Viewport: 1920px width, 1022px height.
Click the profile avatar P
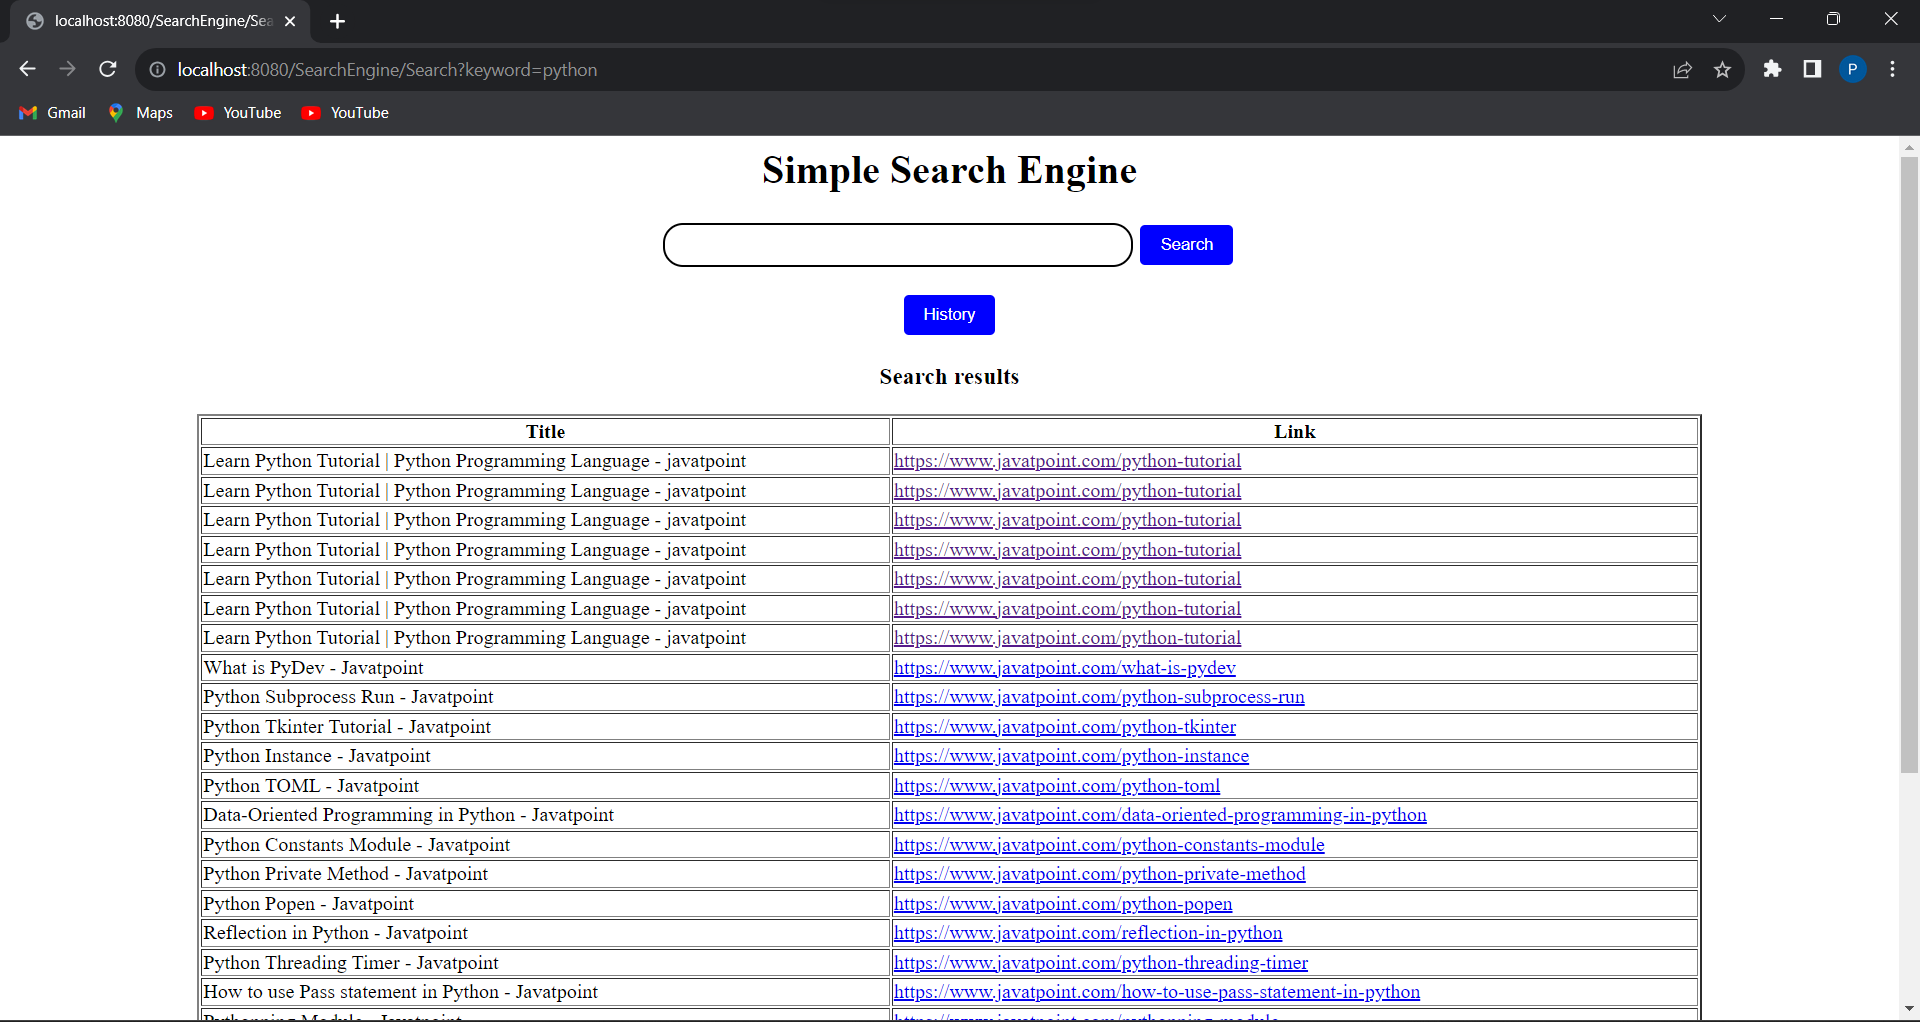pyautogui.click(x=1853, y=69)
